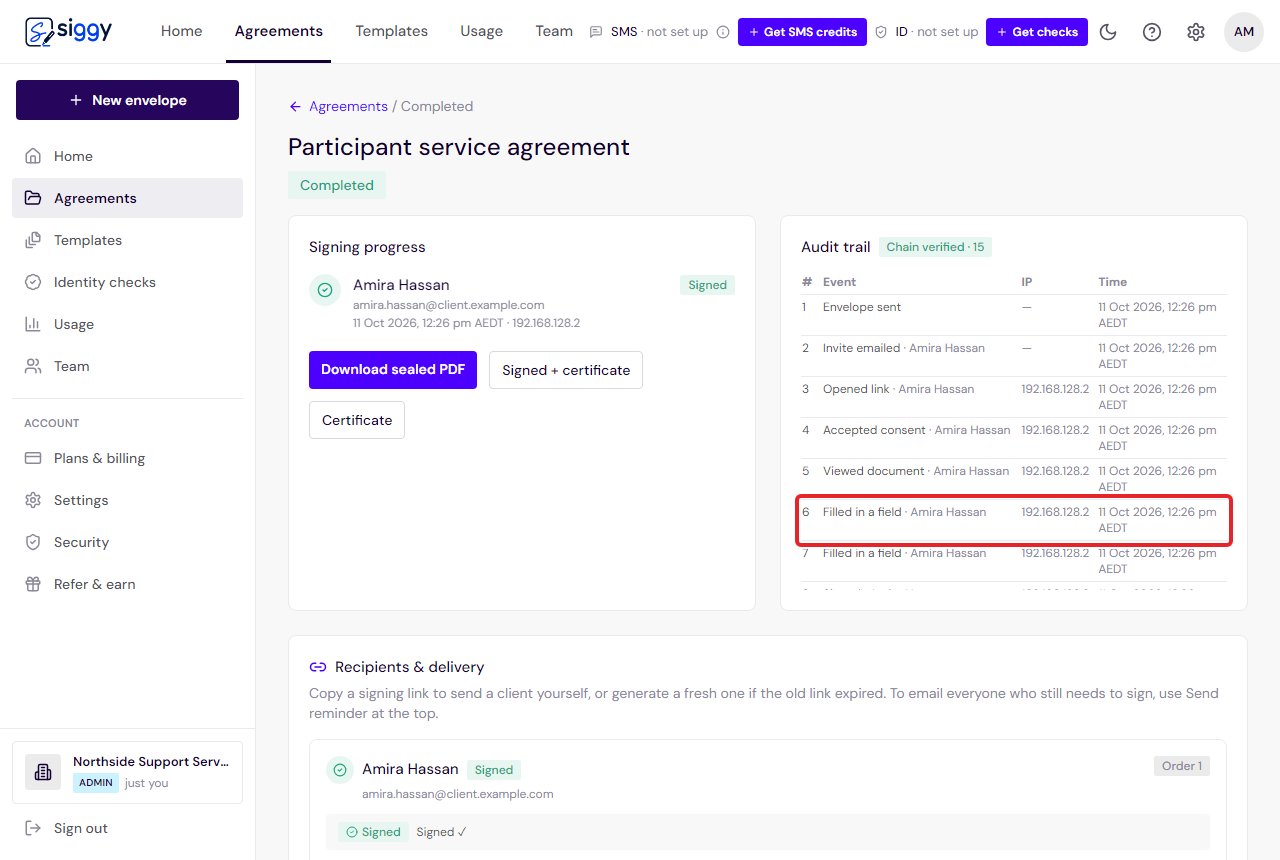This screenshot has height=860, width=1280.
Task: Open Settings in the sidebar Account section
Action: point(127,500)
